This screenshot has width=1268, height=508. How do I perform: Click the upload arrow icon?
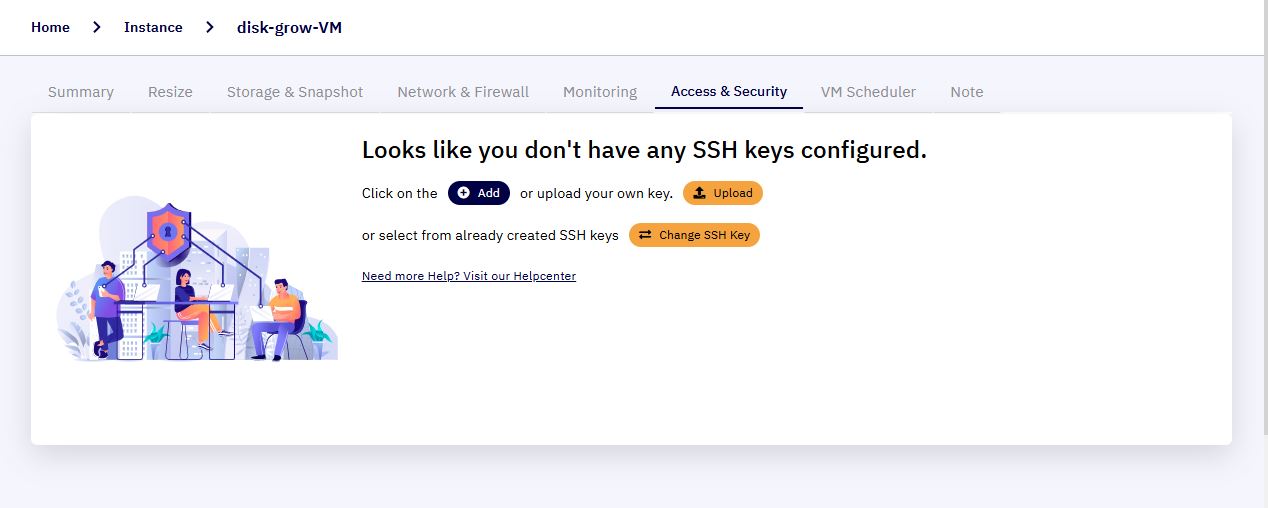(699, 193)
